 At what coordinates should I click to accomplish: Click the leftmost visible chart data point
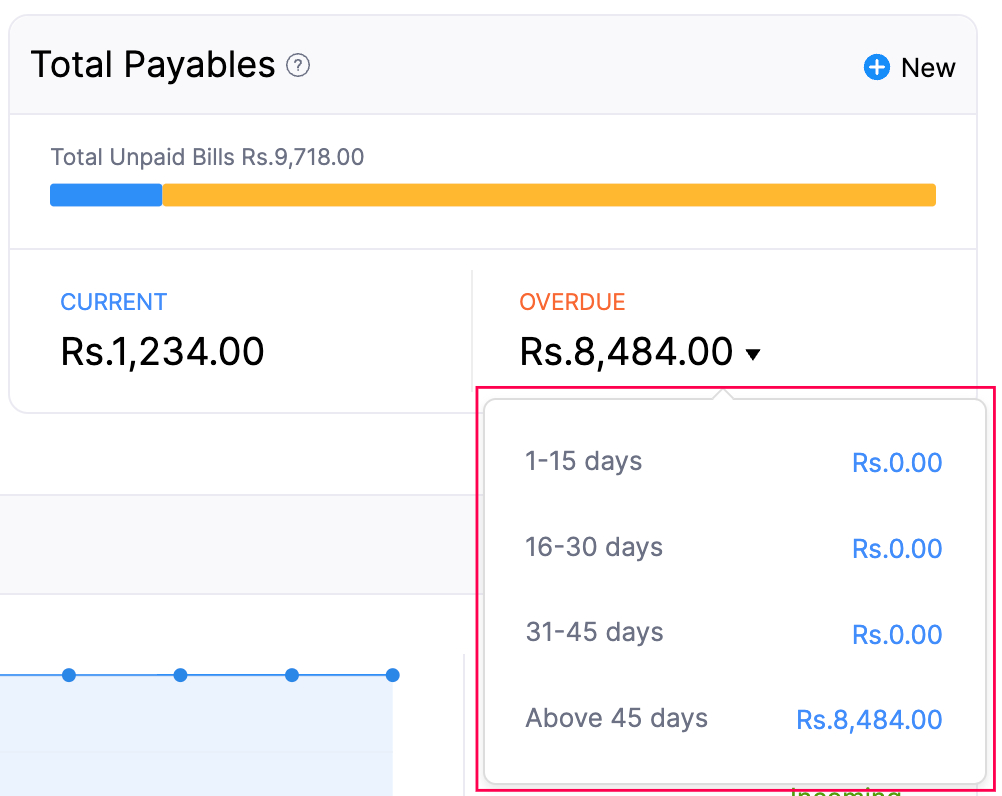69,675
